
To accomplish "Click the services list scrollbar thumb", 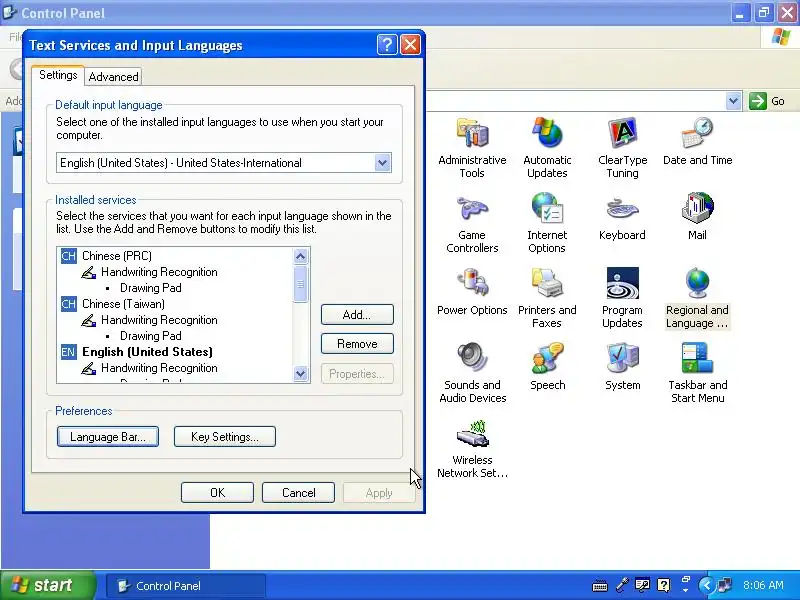I will [301, 284].
